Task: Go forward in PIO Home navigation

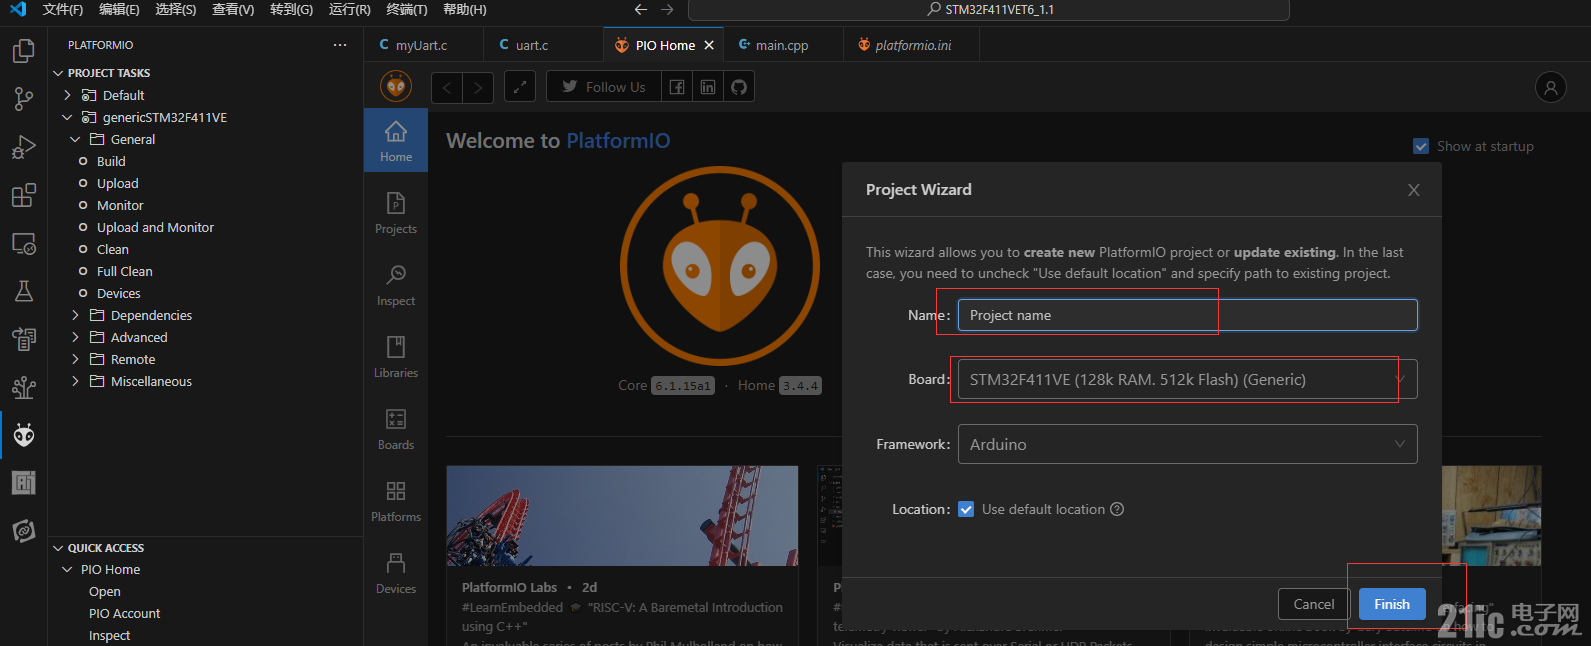Action: [478, 87]
